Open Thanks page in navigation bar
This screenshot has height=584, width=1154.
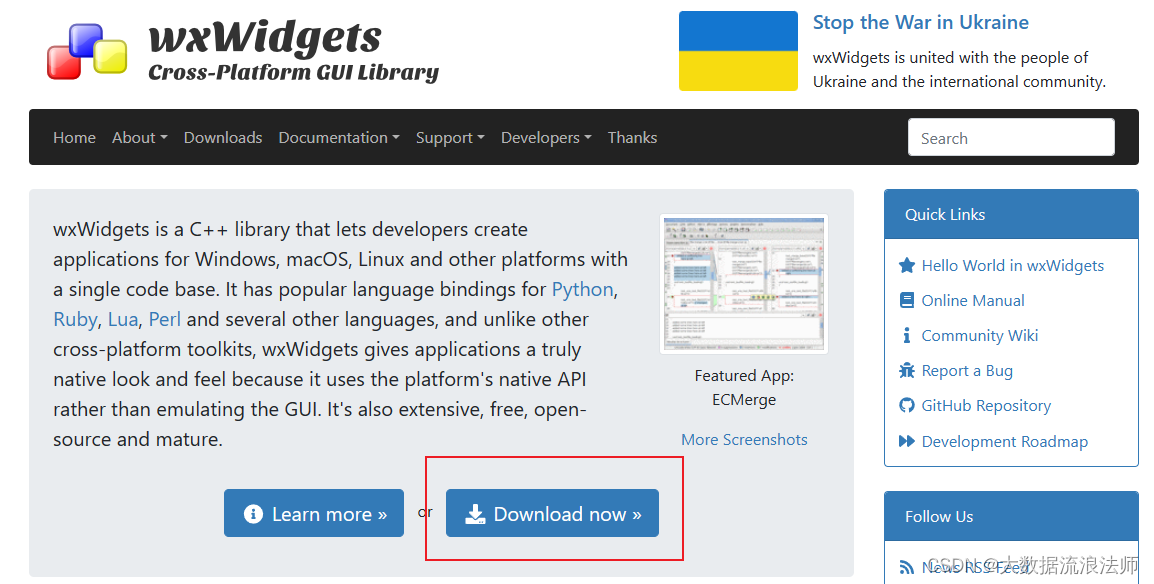(632, 138)
